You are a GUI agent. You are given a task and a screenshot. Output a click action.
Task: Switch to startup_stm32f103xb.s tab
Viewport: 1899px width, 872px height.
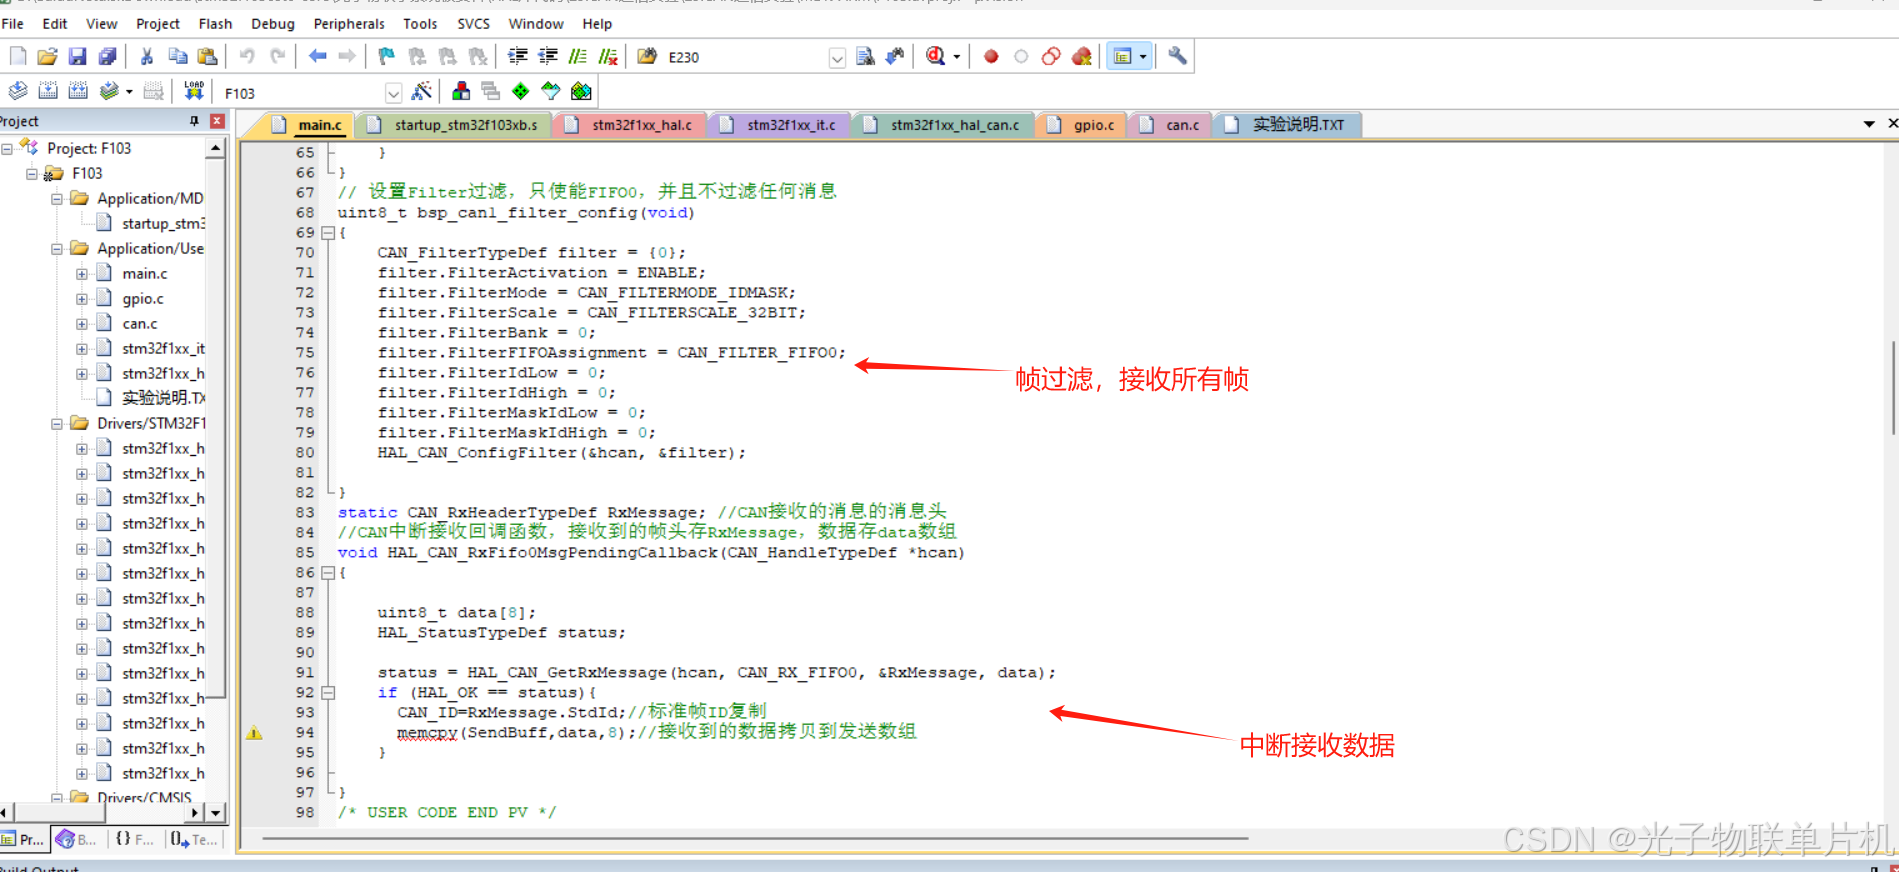455,125
